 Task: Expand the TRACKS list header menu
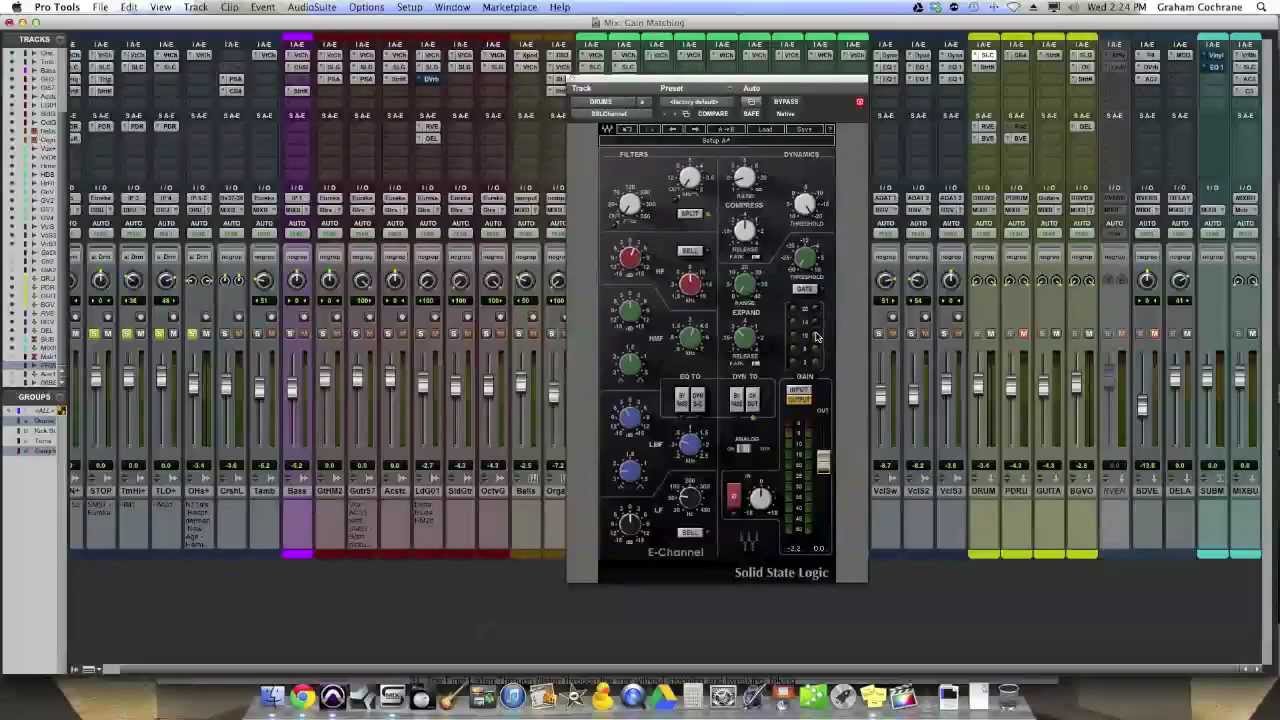(60, 40)
